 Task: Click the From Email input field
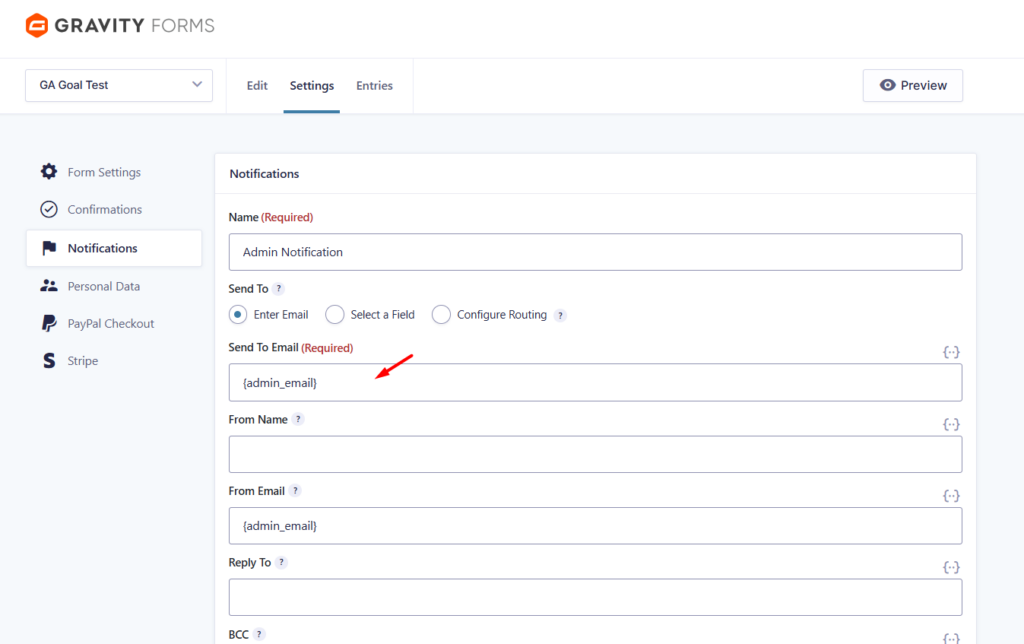pyautogui.click(x=595, y=526)
